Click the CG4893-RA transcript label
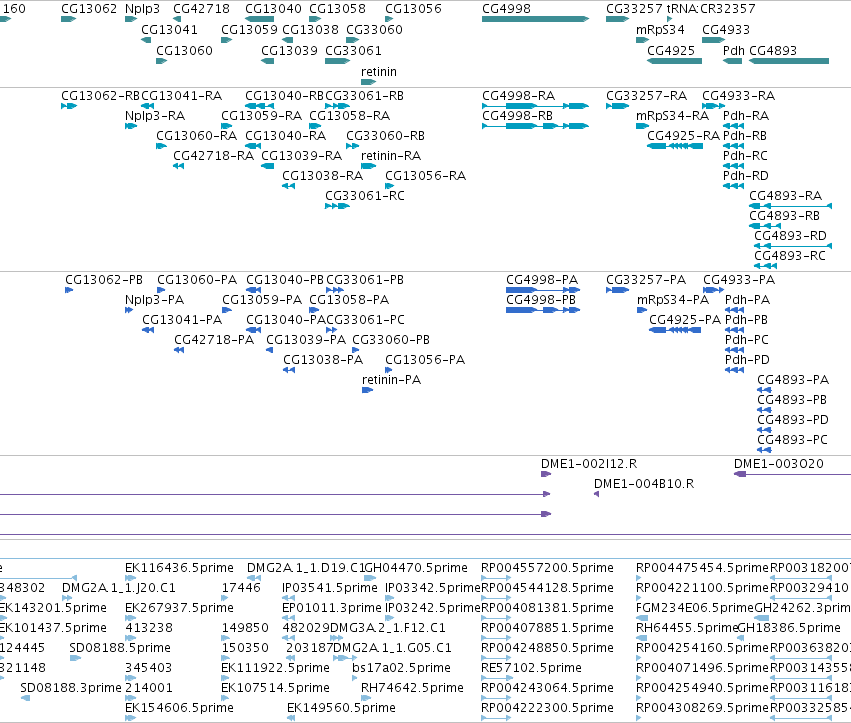This screenshot has width=851, height=723. click(785, 196)
